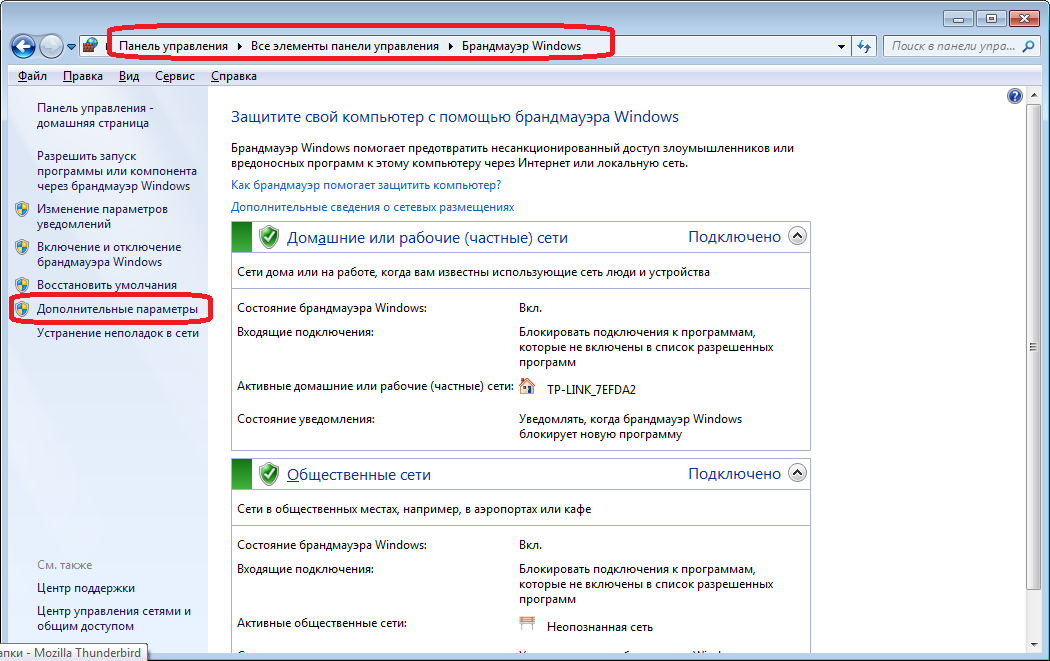This screenshot has height=661, width=1050.
Task: Click the blue Back navigation arrow
Action: tap(23, 46)
